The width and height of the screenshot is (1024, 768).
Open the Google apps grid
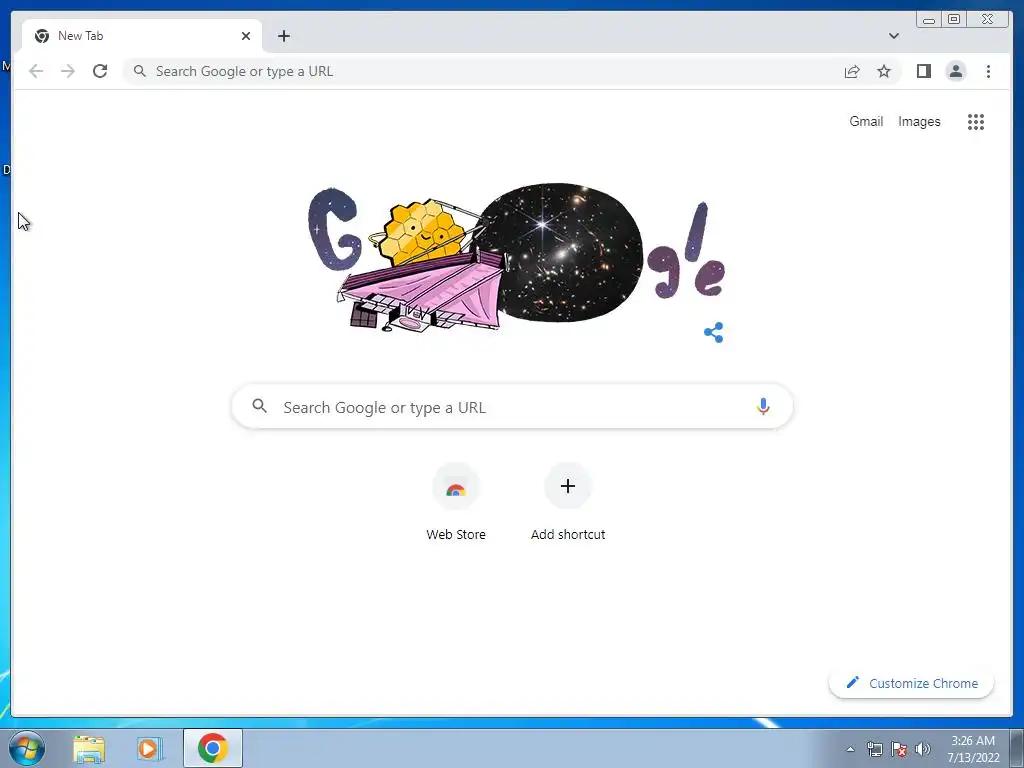tap(976, 121)
